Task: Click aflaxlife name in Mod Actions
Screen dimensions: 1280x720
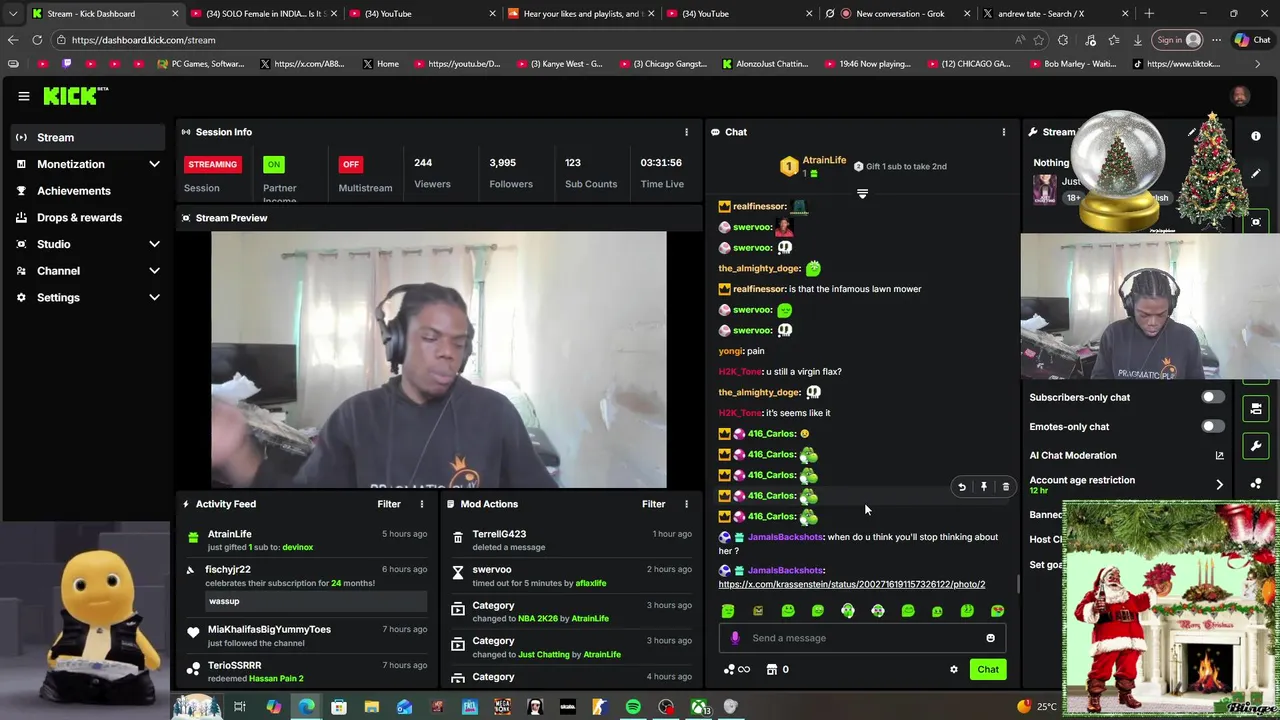Action: point(591,583)
